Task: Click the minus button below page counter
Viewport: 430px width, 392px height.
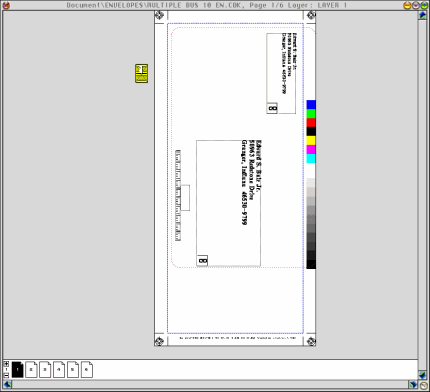Action: point(6,375)
